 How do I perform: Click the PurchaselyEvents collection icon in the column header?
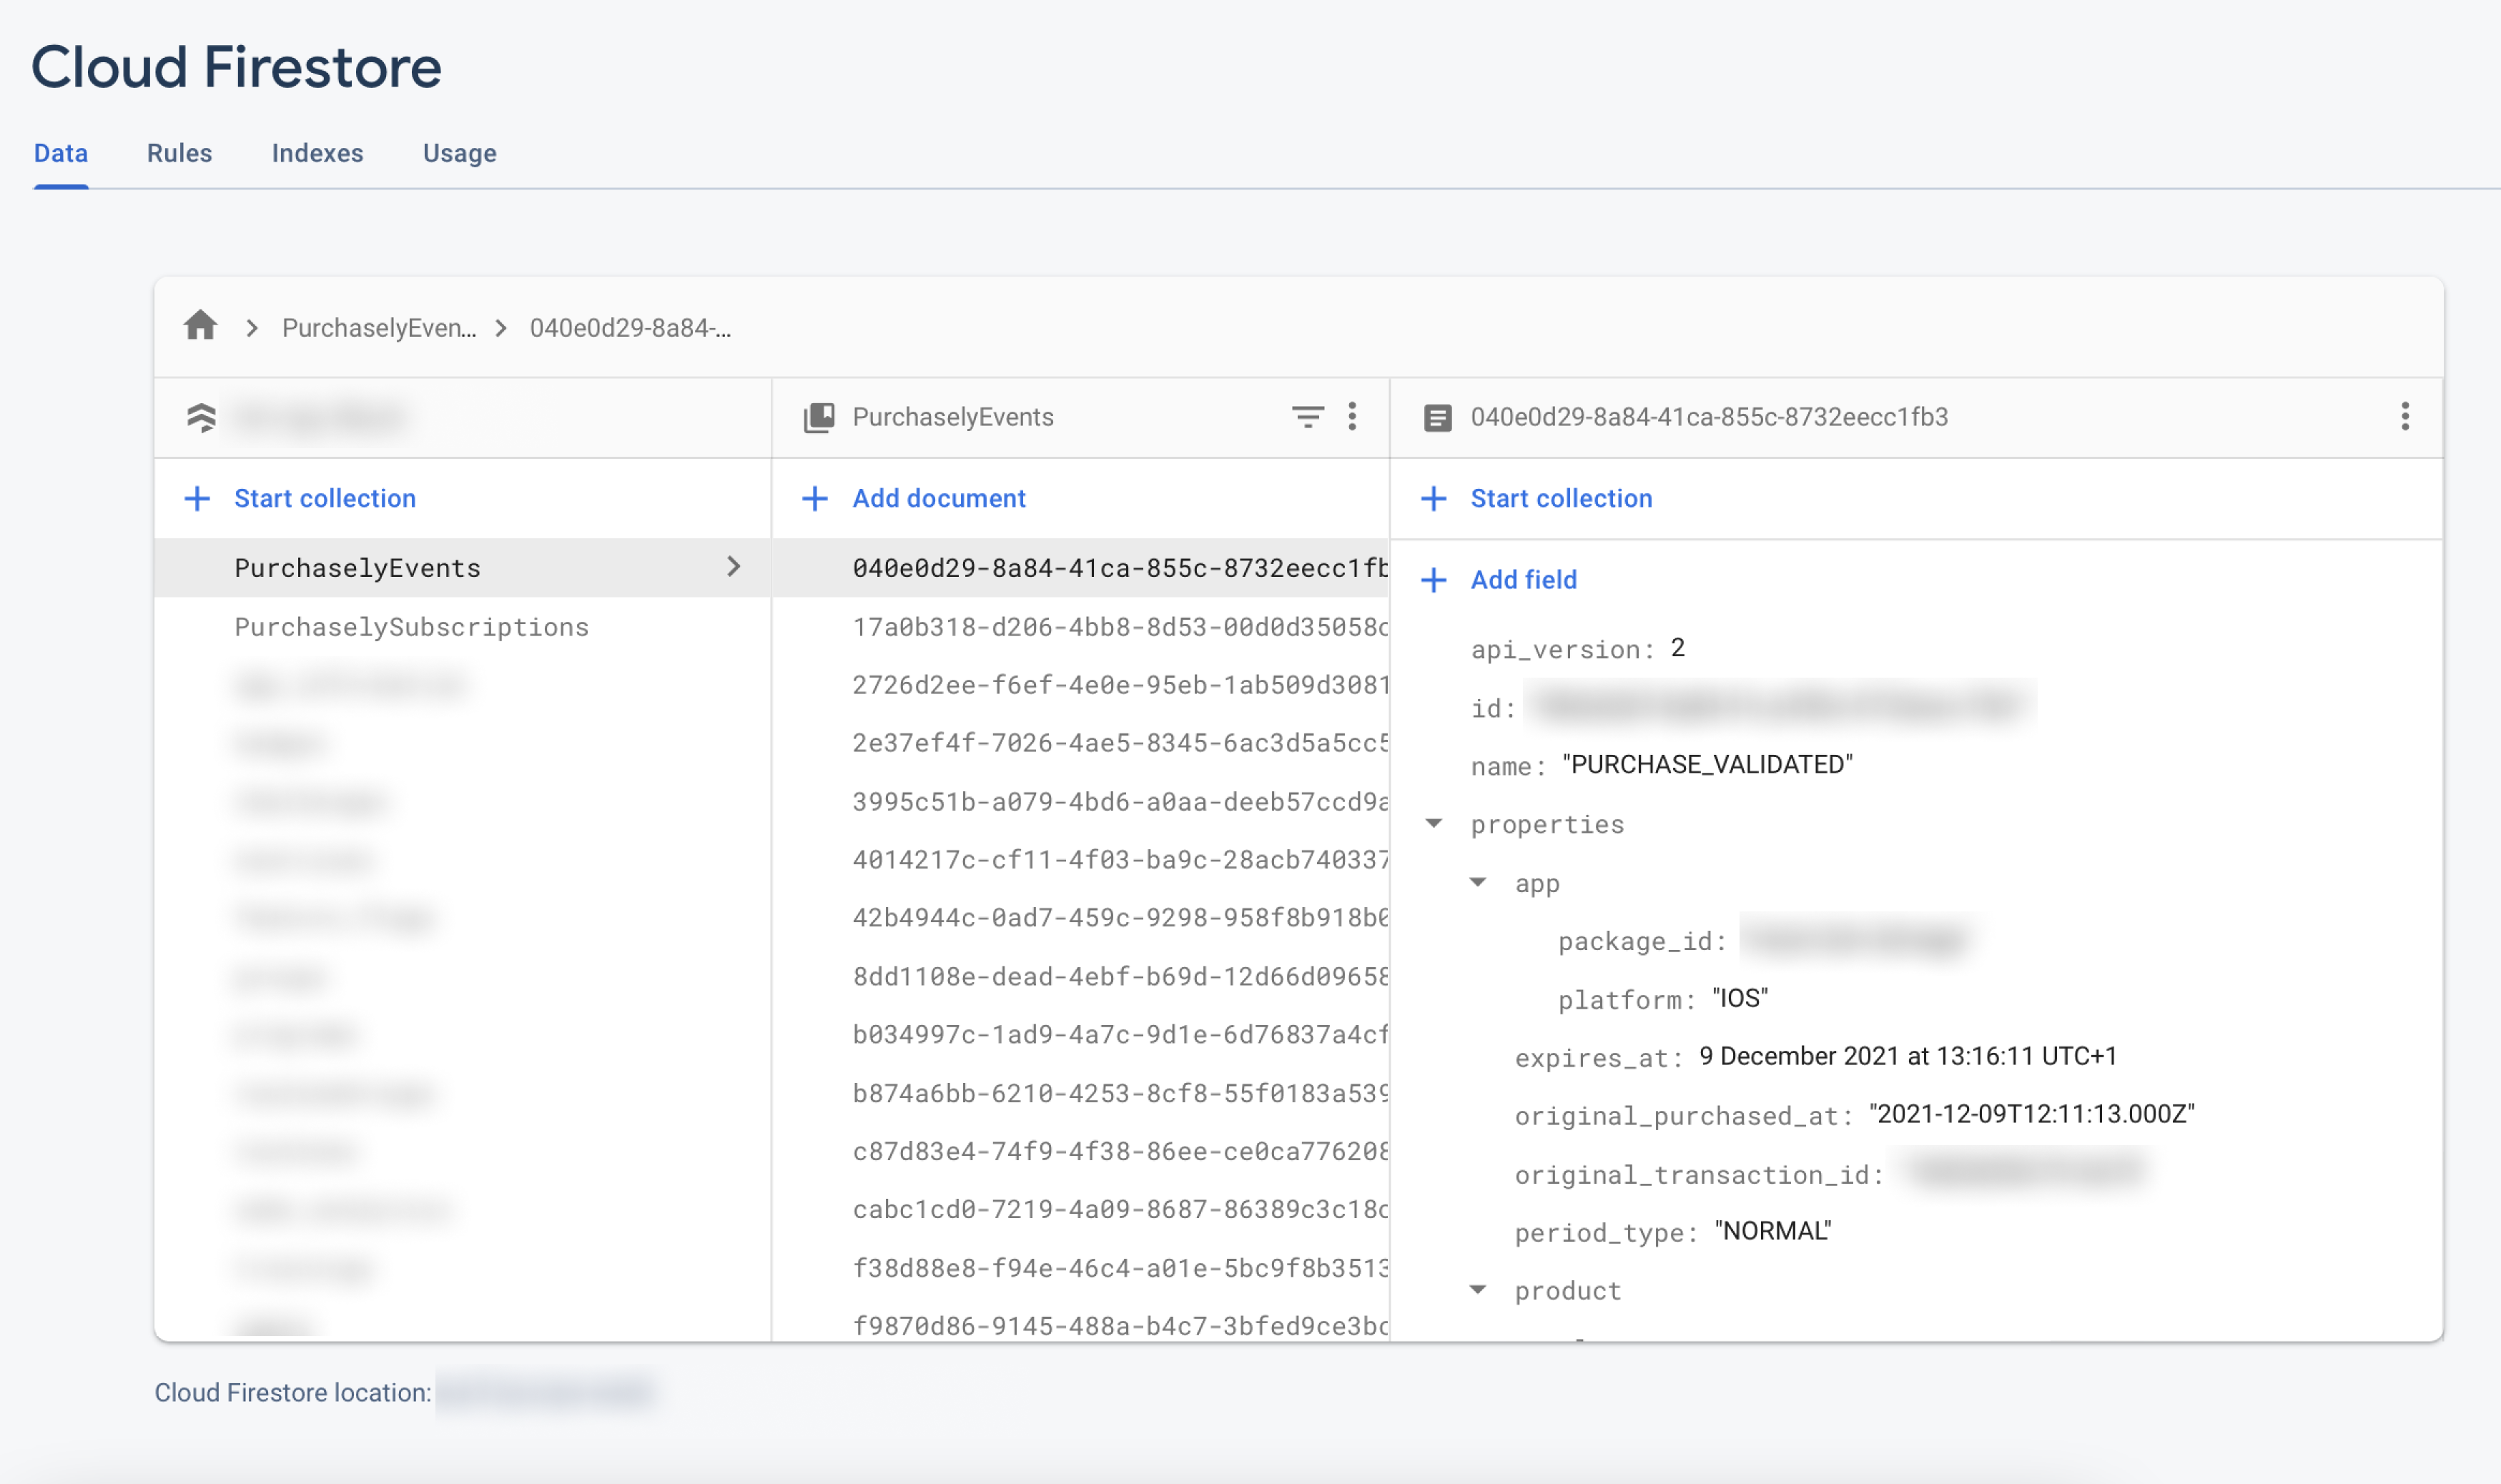tap(819, 417)
